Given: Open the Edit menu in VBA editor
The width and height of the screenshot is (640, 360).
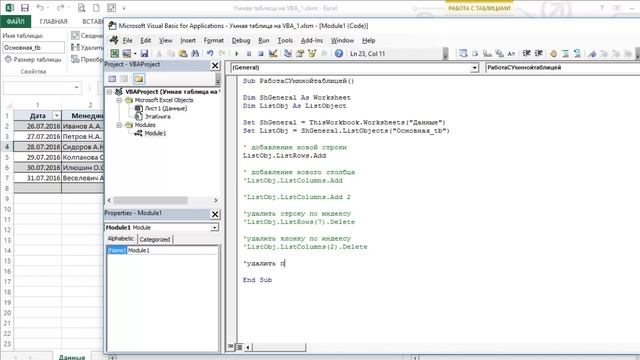Looking at the screenshot, I should click(x=146, y=40).
